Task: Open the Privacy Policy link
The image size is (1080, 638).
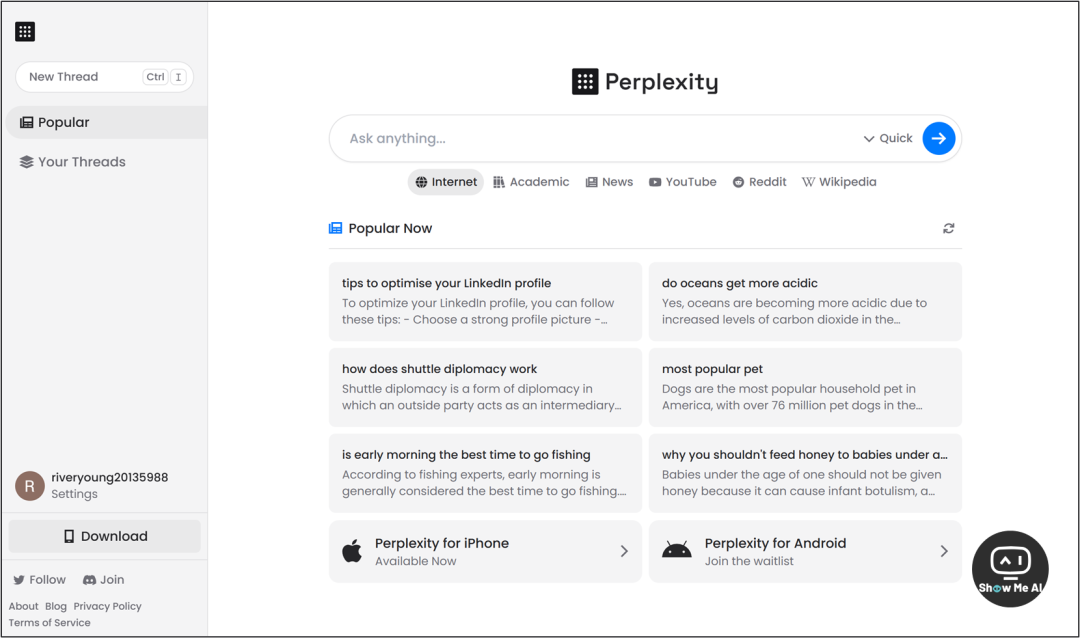Action: [107, 606]
